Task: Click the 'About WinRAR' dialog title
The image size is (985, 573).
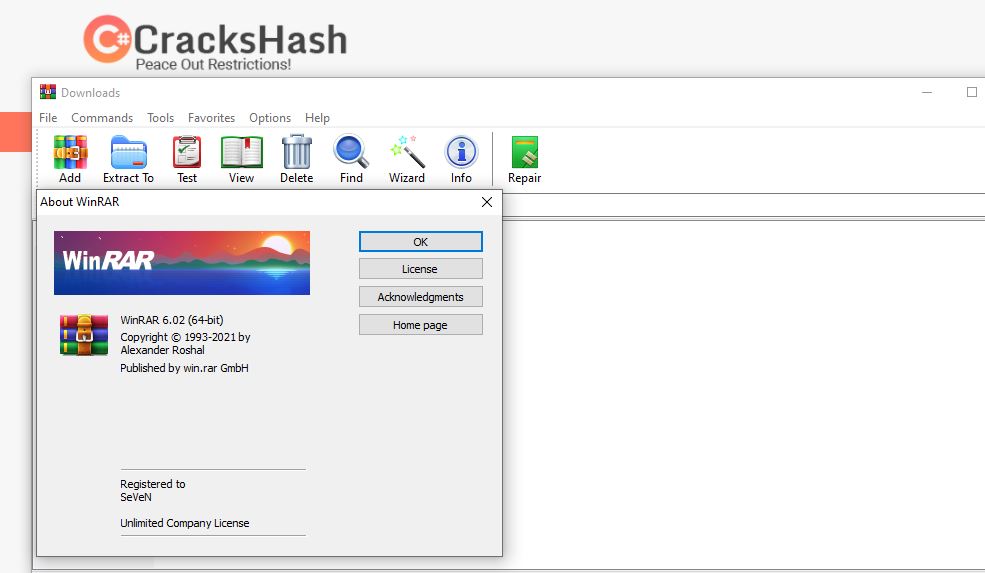Action: [80, 202]
